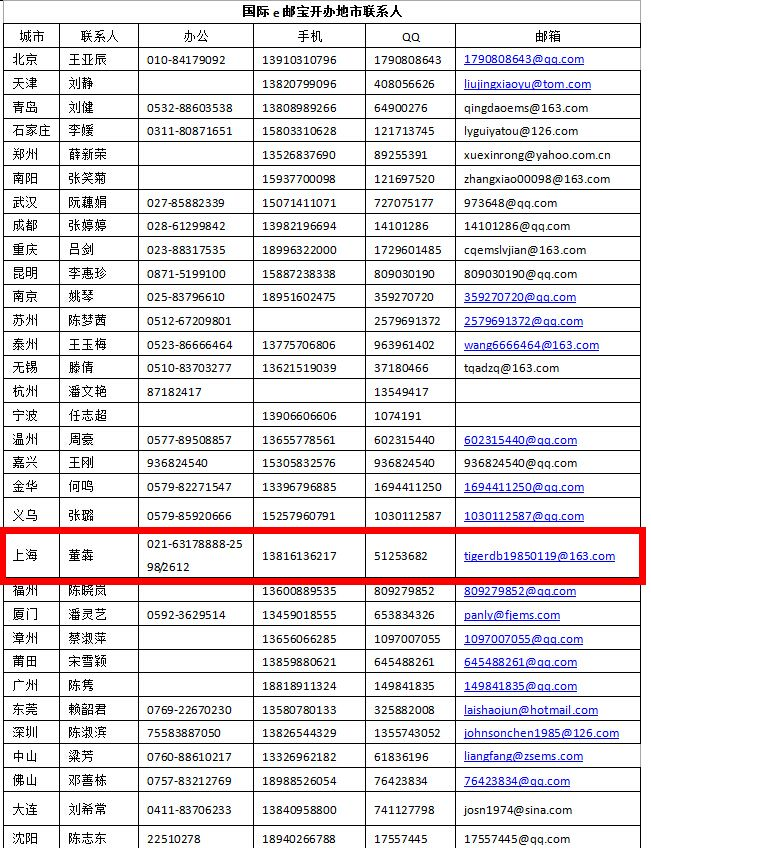Click the 602315440@qq.com link
The height and width of the screenshot is (848, 768).
520,440
